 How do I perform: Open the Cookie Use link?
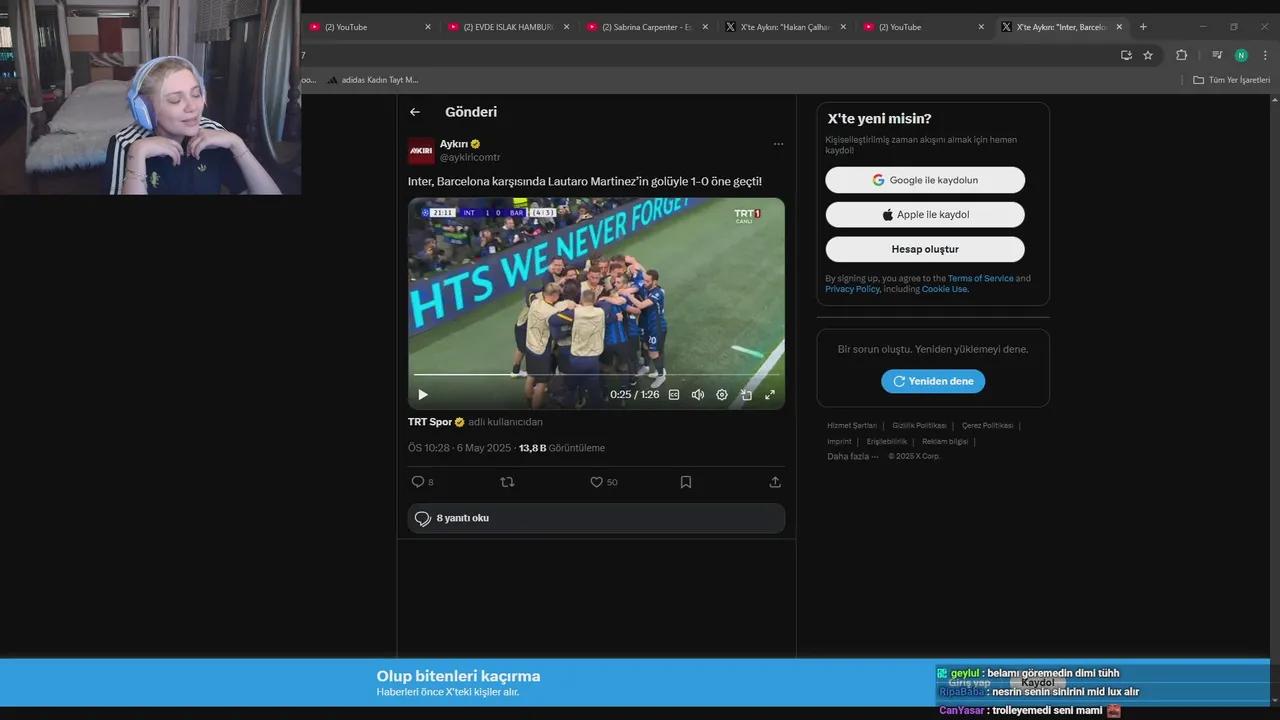[944, 289]
